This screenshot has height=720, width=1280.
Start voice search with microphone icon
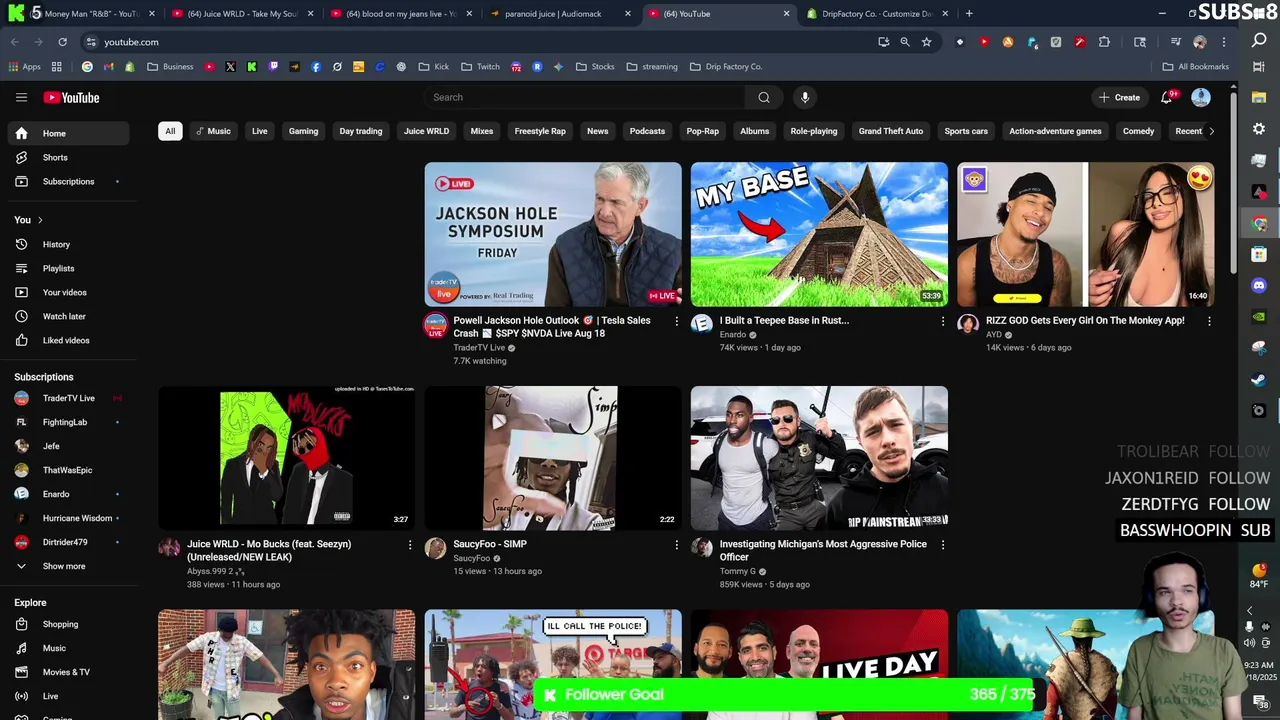click(x=805, y=97)
